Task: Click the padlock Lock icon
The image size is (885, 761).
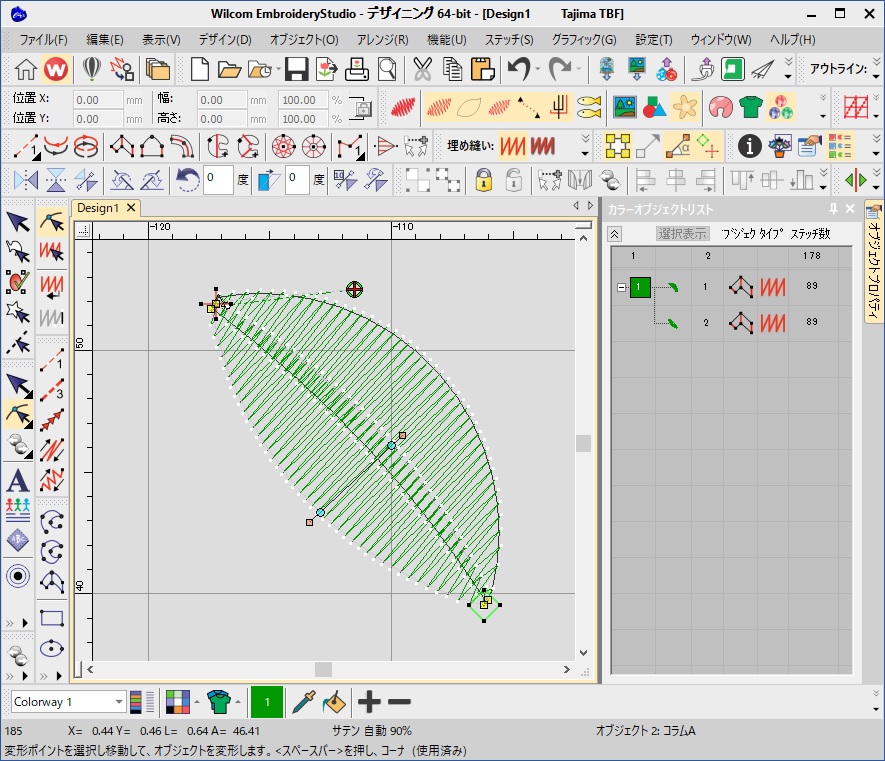Action: coord(484,180)
